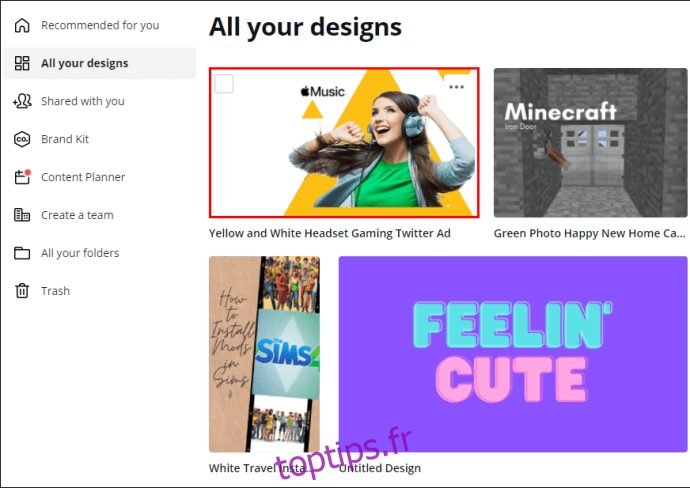
Task: Click the home icon beside Recommended for you
Action: pos(22,26)
